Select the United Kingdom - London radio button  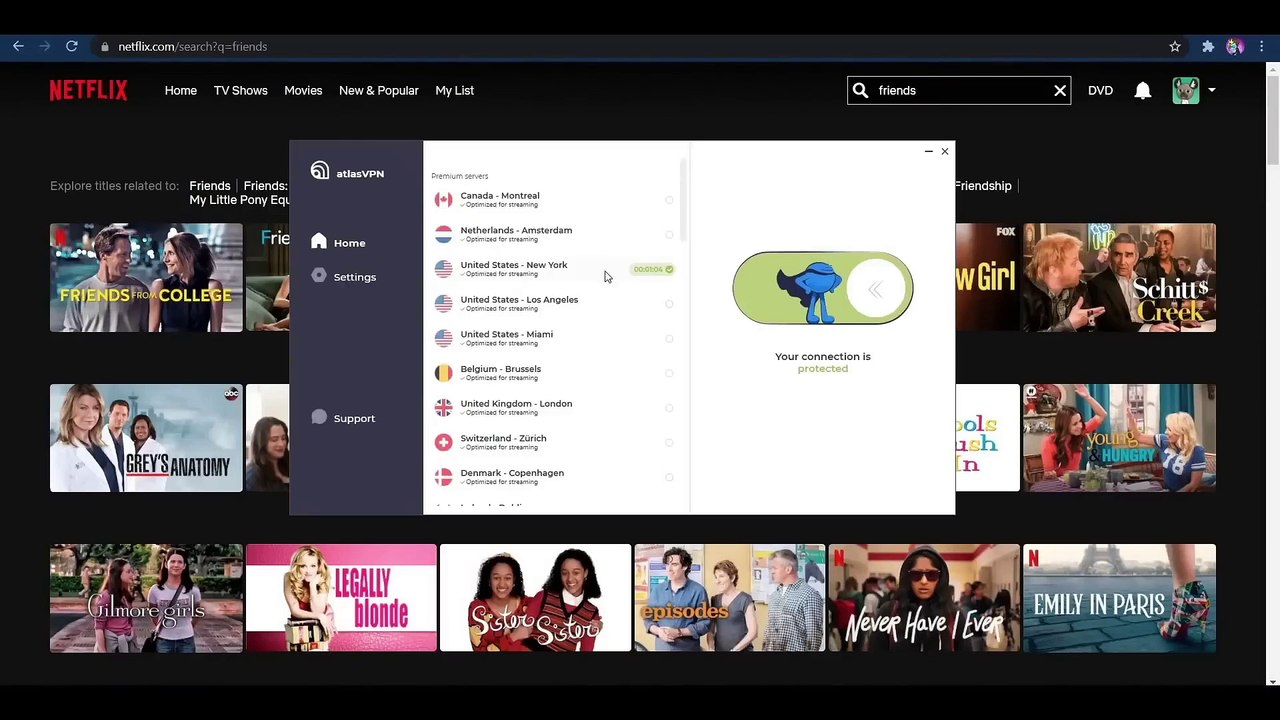[669, 408]
